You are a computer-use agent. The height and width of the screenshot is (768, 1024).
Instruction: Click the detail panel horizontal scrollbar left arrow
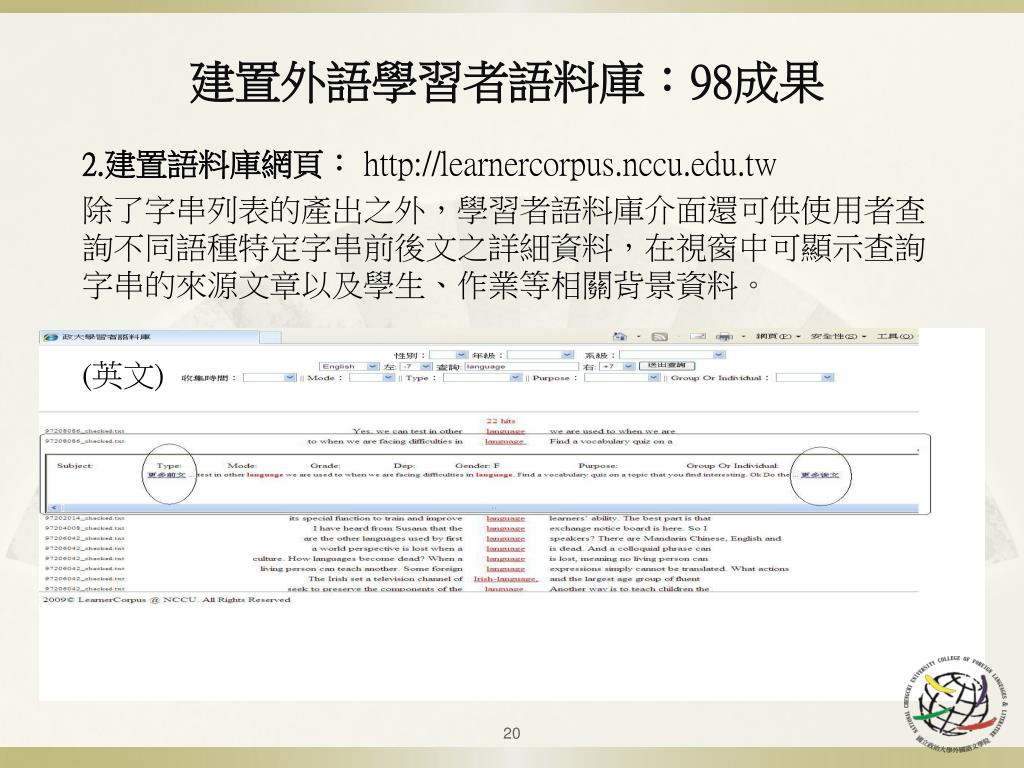53,508
